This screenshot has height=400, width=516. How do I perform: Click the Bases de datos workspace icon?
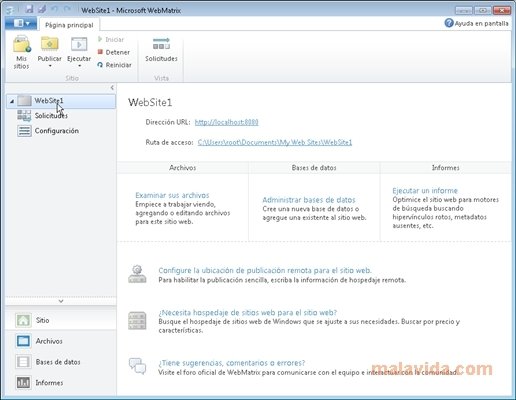coord(23,362)
